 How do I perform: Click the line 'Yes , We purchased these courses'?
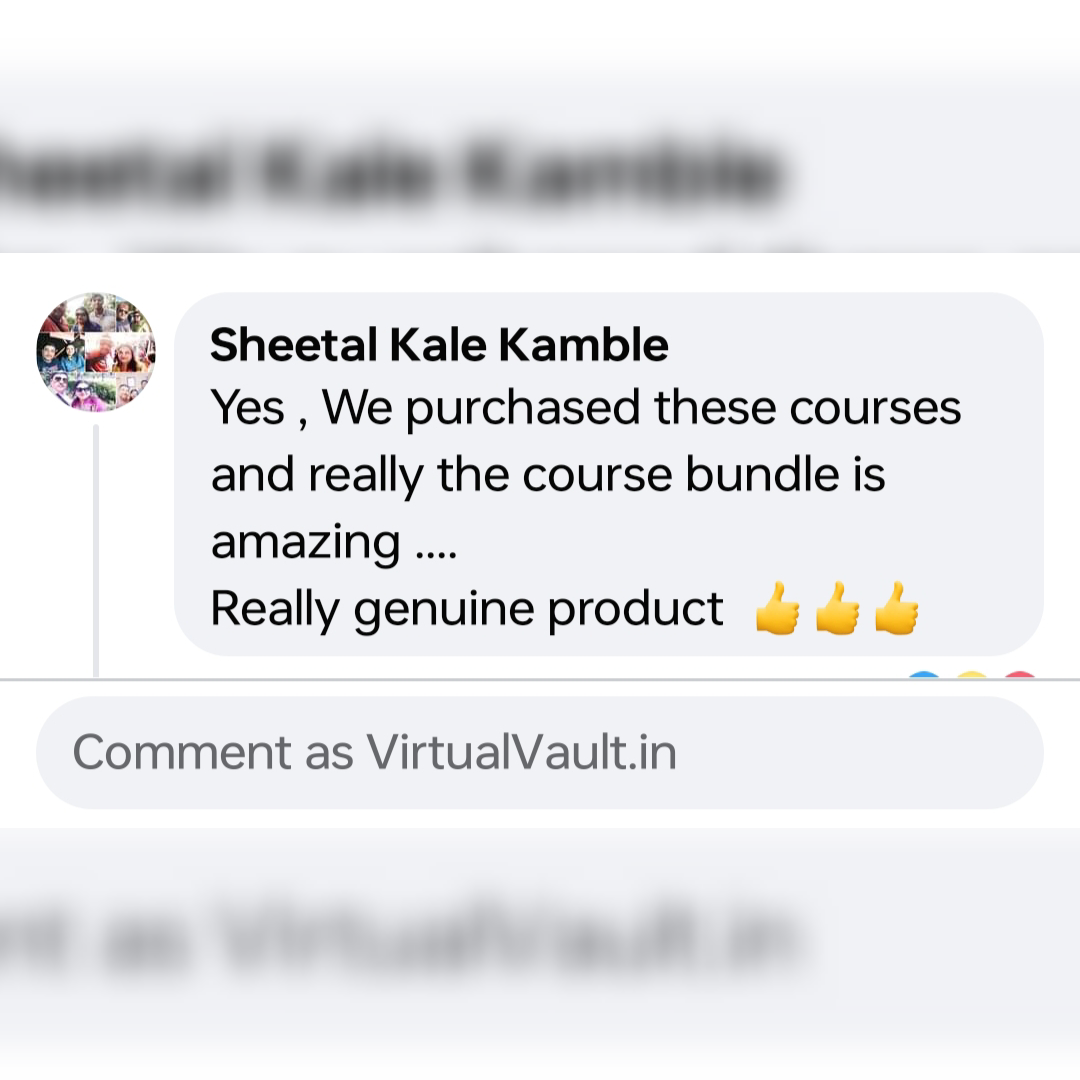pyautogui.click(x=585, y=408)
